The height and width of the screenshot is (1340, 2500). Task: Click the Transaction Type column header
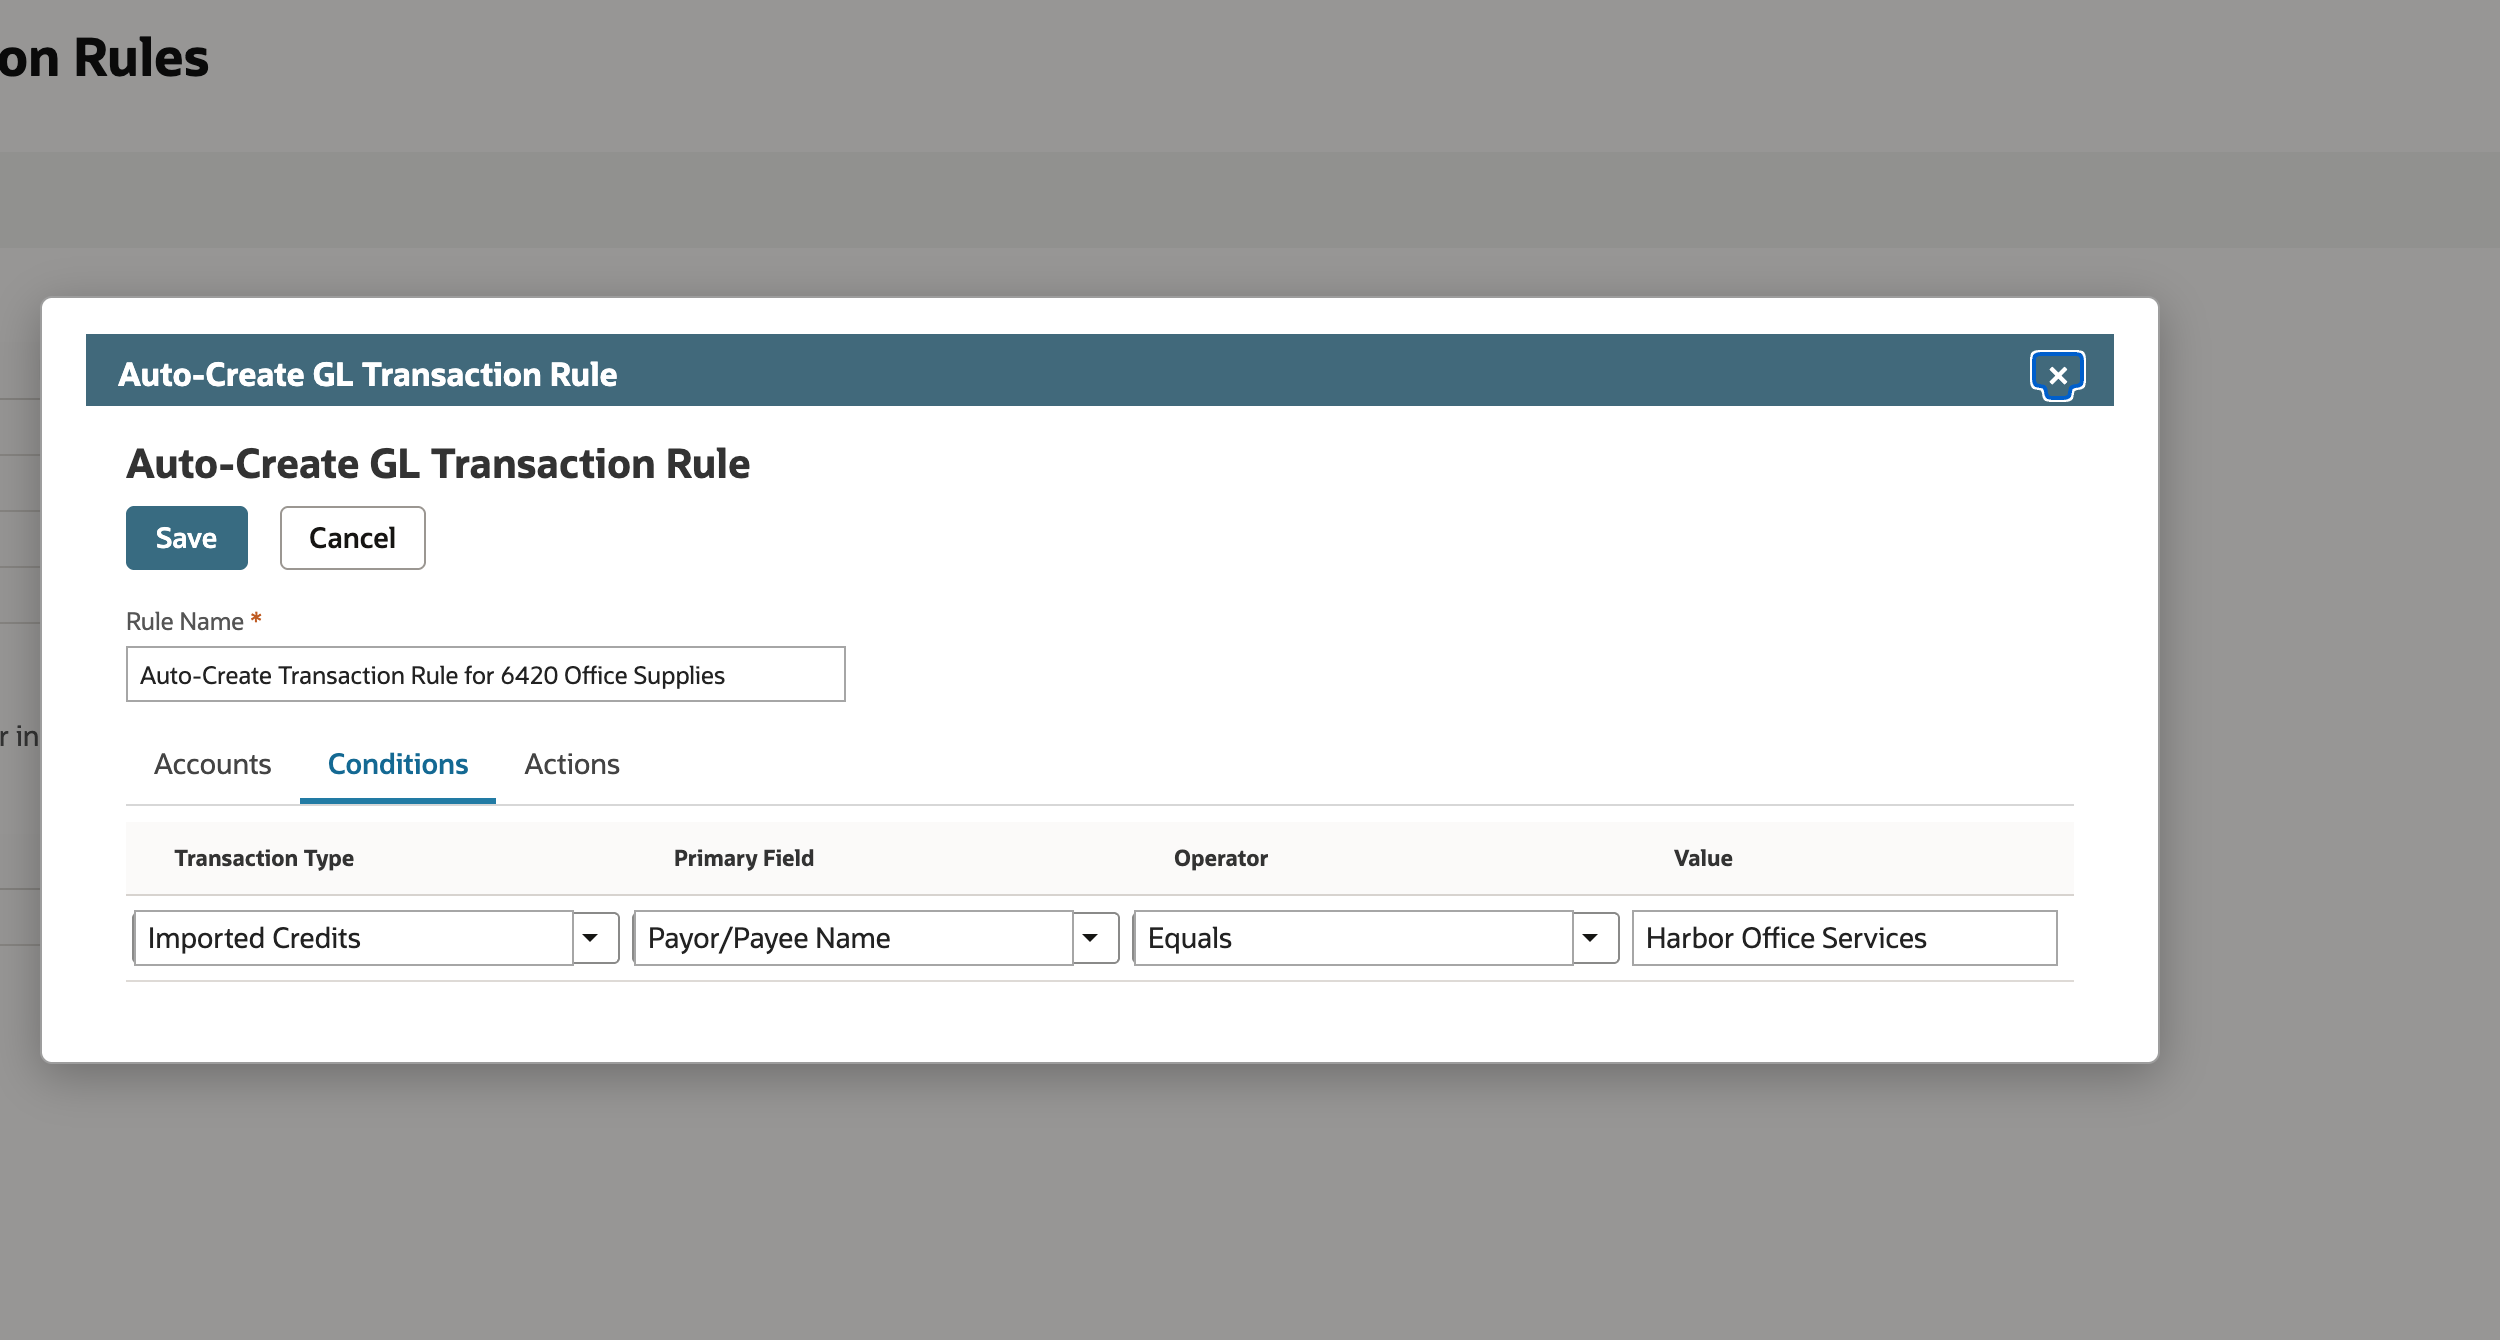pyautogui.click(x=264, y=858)
